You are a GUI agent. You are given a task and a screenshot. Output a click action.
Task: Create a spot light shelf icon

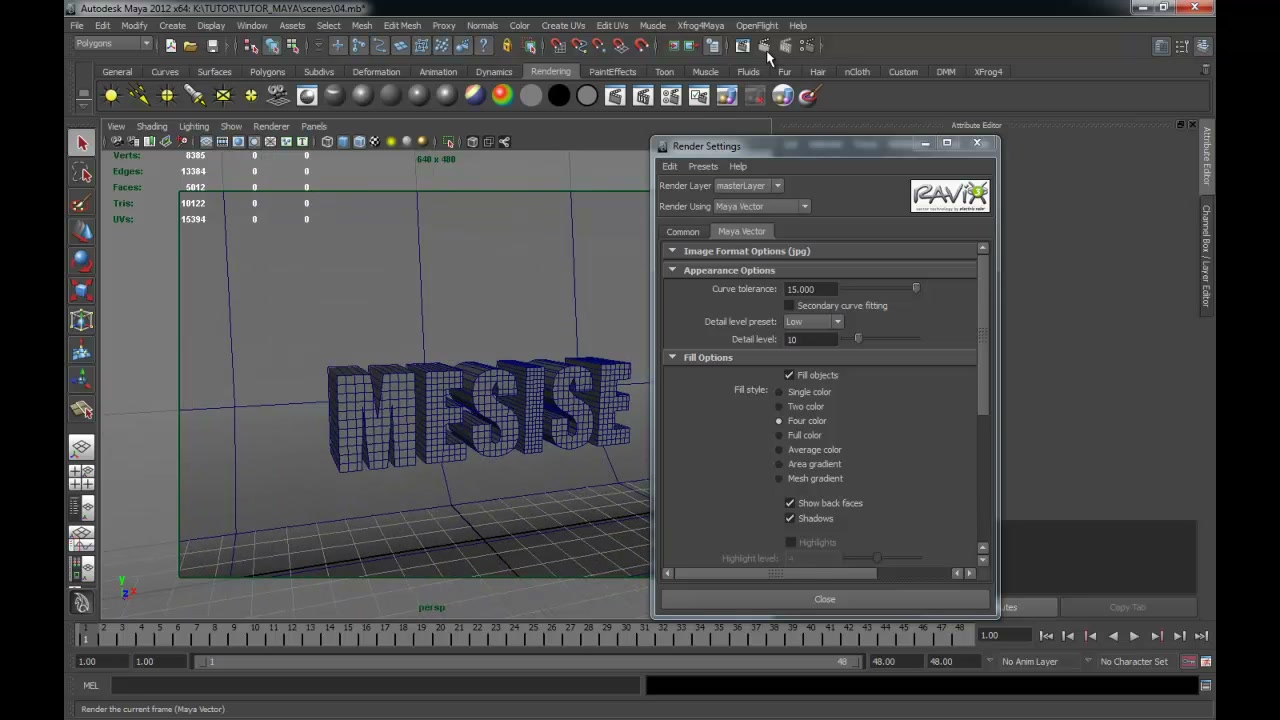[x=195, y=96]
